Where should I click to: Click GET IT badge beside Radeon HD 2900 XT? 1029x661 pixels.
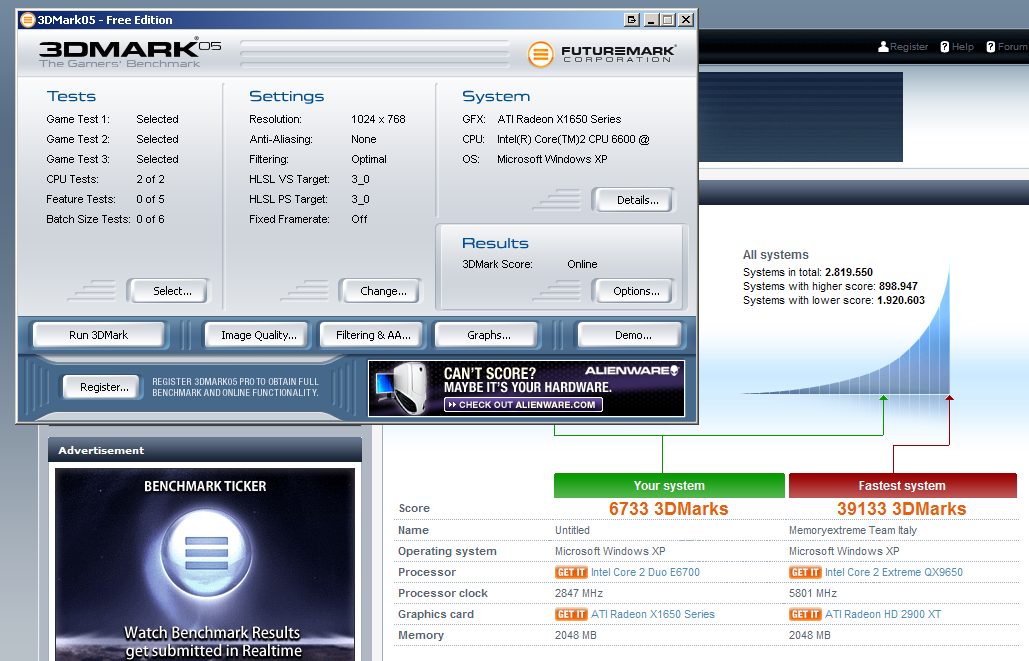[x=805, y=614]
